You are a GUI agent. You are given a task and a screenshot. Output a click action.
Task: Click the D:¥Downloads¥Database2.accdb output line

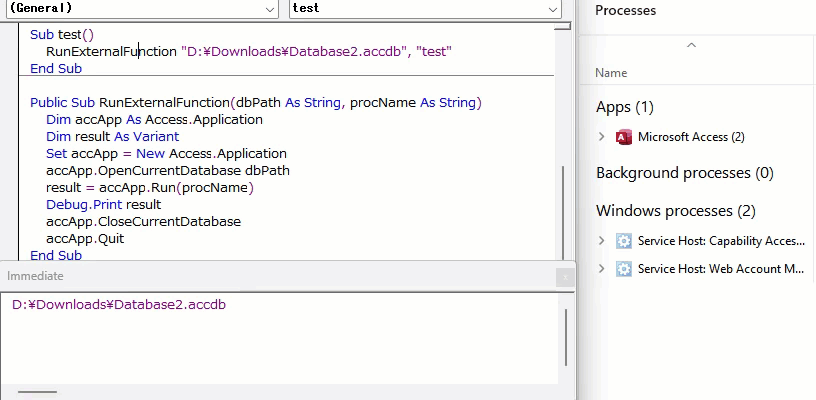tap(119, 305)
